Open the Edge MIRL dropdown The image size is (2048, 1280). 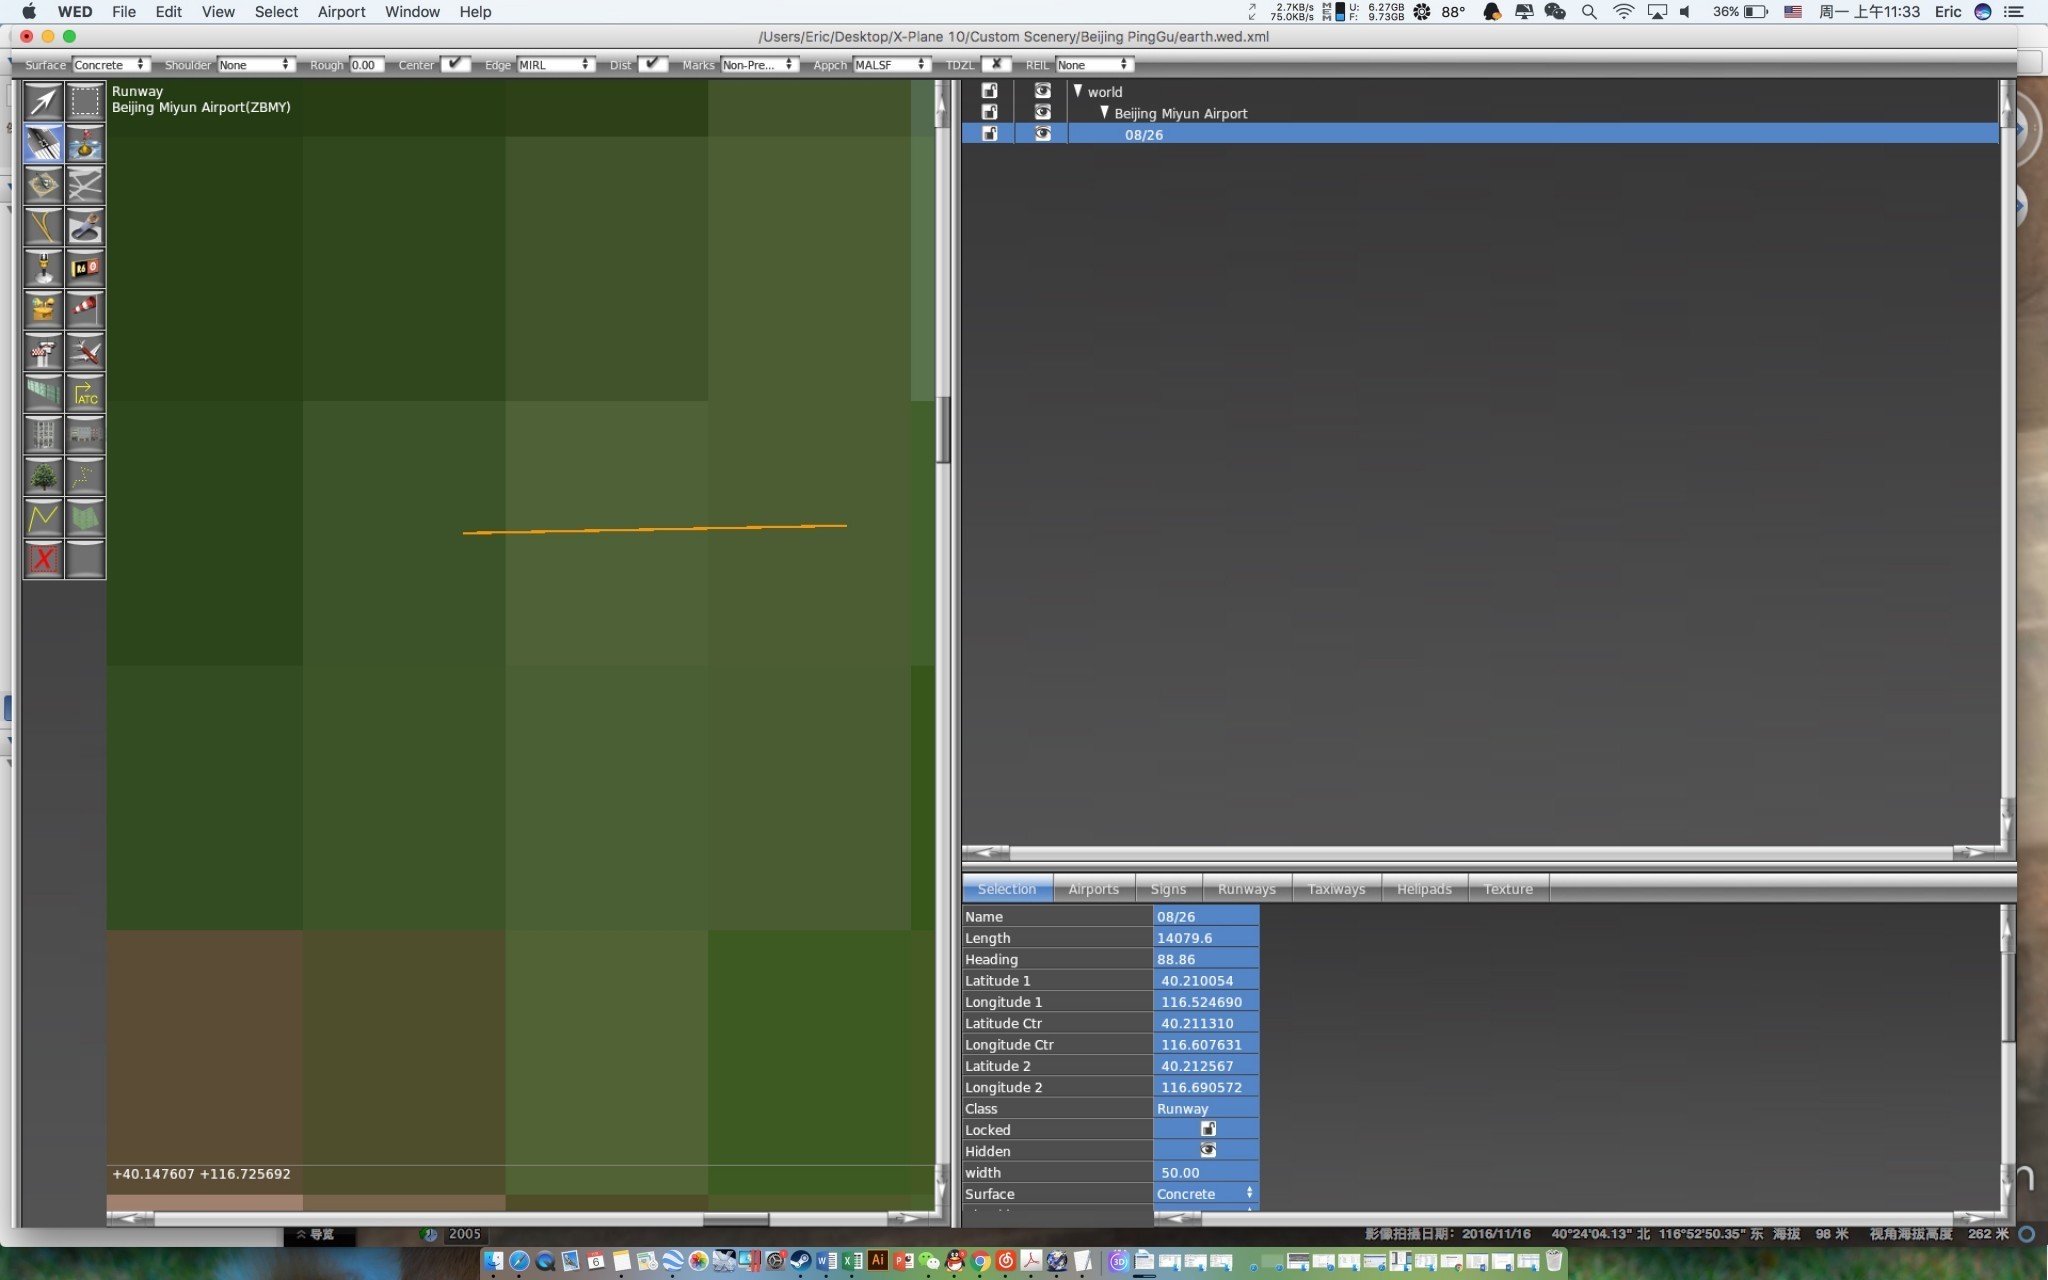tap(555, 64)
